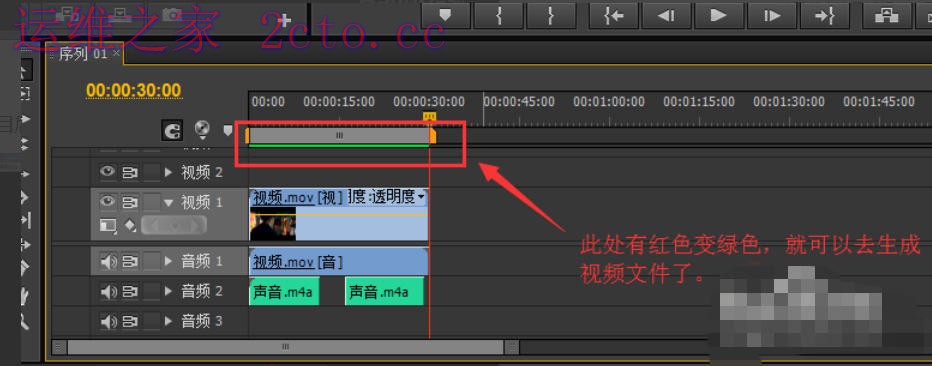Open Set Display Style for 视频 1
The image size is (932, 366).
click(108, 226)
